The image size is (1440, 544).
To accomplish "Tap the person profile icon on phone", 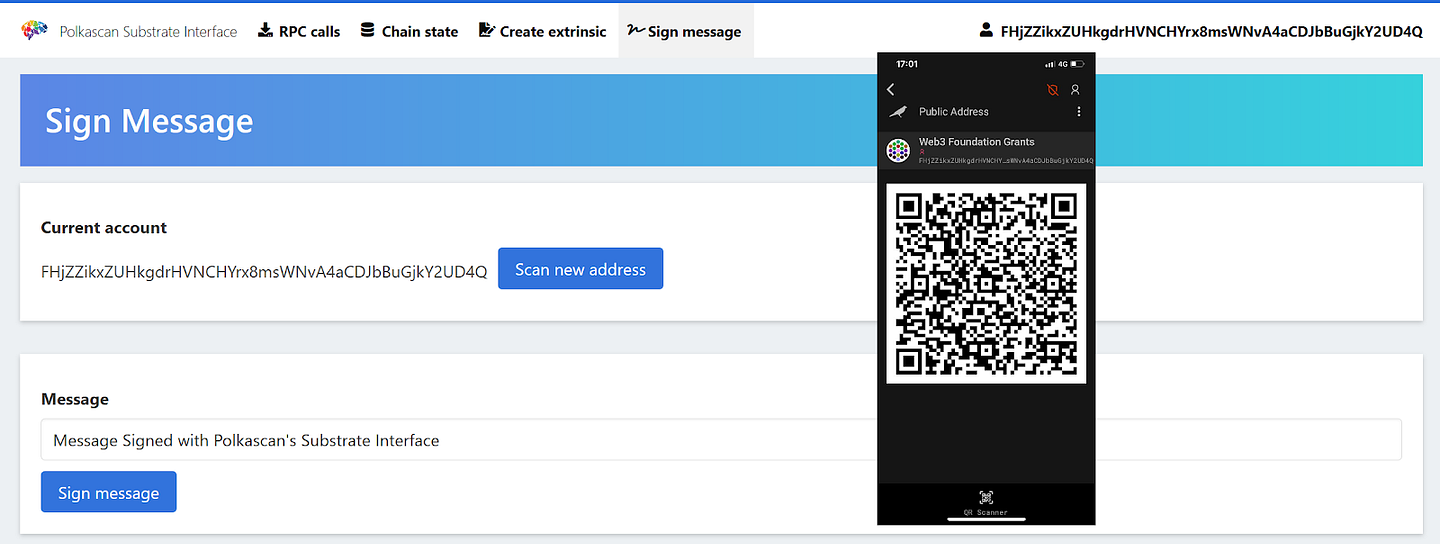I will (1075, 90).
